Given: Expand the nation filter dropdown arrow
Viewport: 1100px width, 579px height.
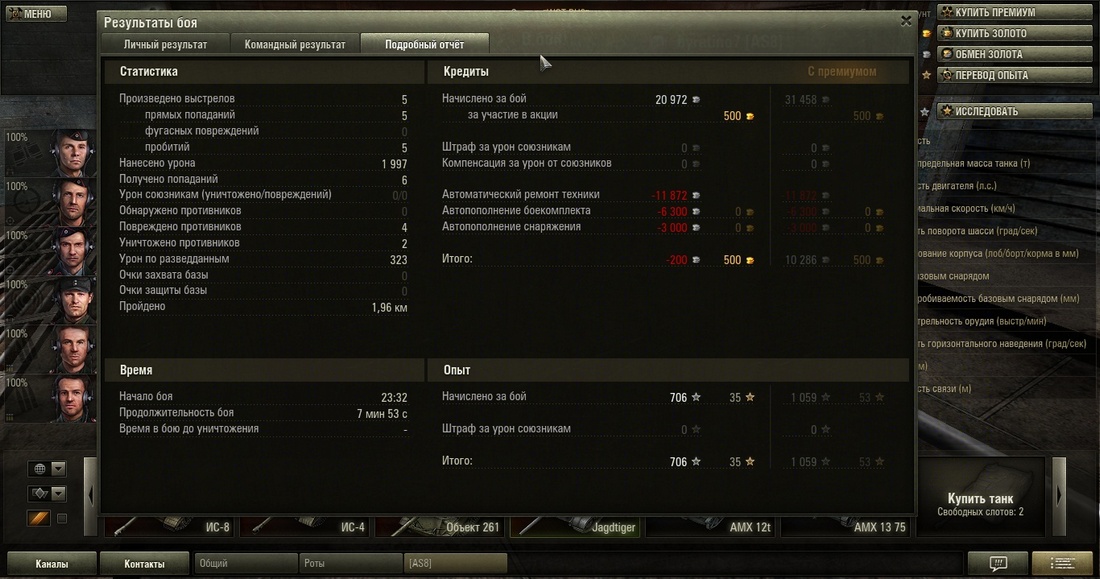Looking at the screenshot, I should tap(59, 469).
